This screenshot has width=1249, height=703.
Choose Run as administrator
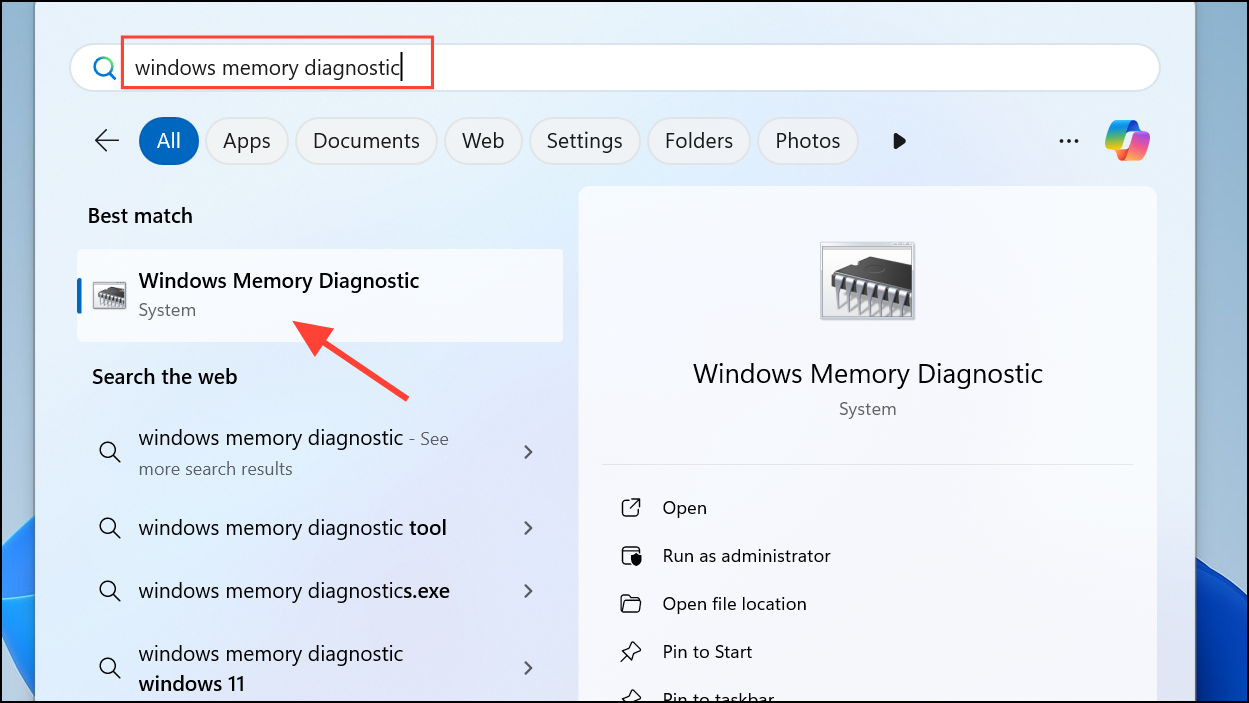[x=746, y=556]
